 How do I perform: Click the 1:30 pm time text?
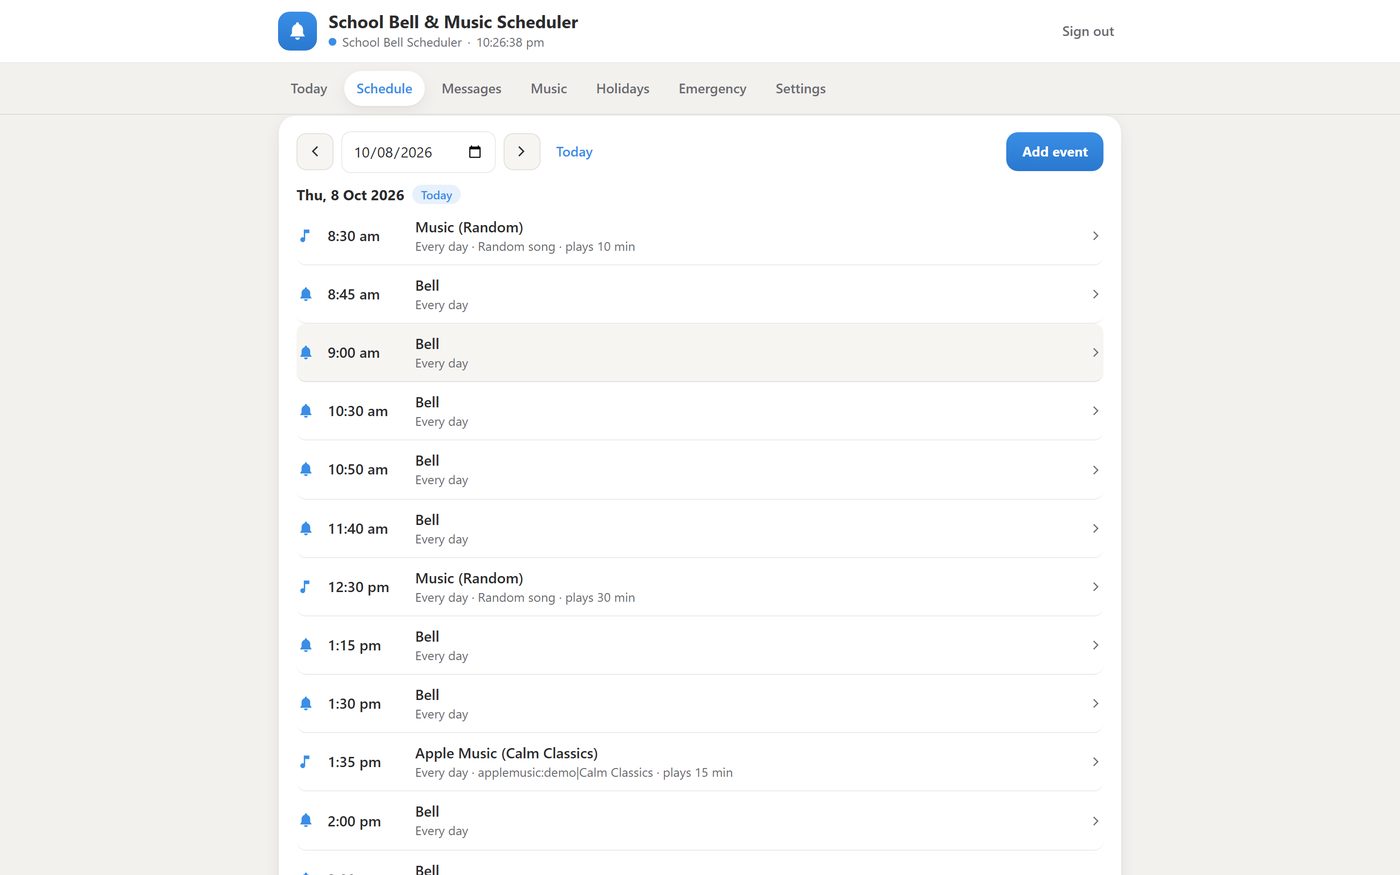(354, 703)
